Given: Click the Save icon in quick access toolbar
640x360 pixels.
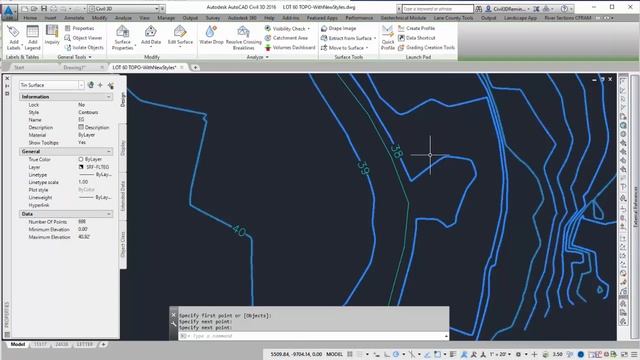Looking at the screenshot, I should pyautogui.click(x=44, y=9).
